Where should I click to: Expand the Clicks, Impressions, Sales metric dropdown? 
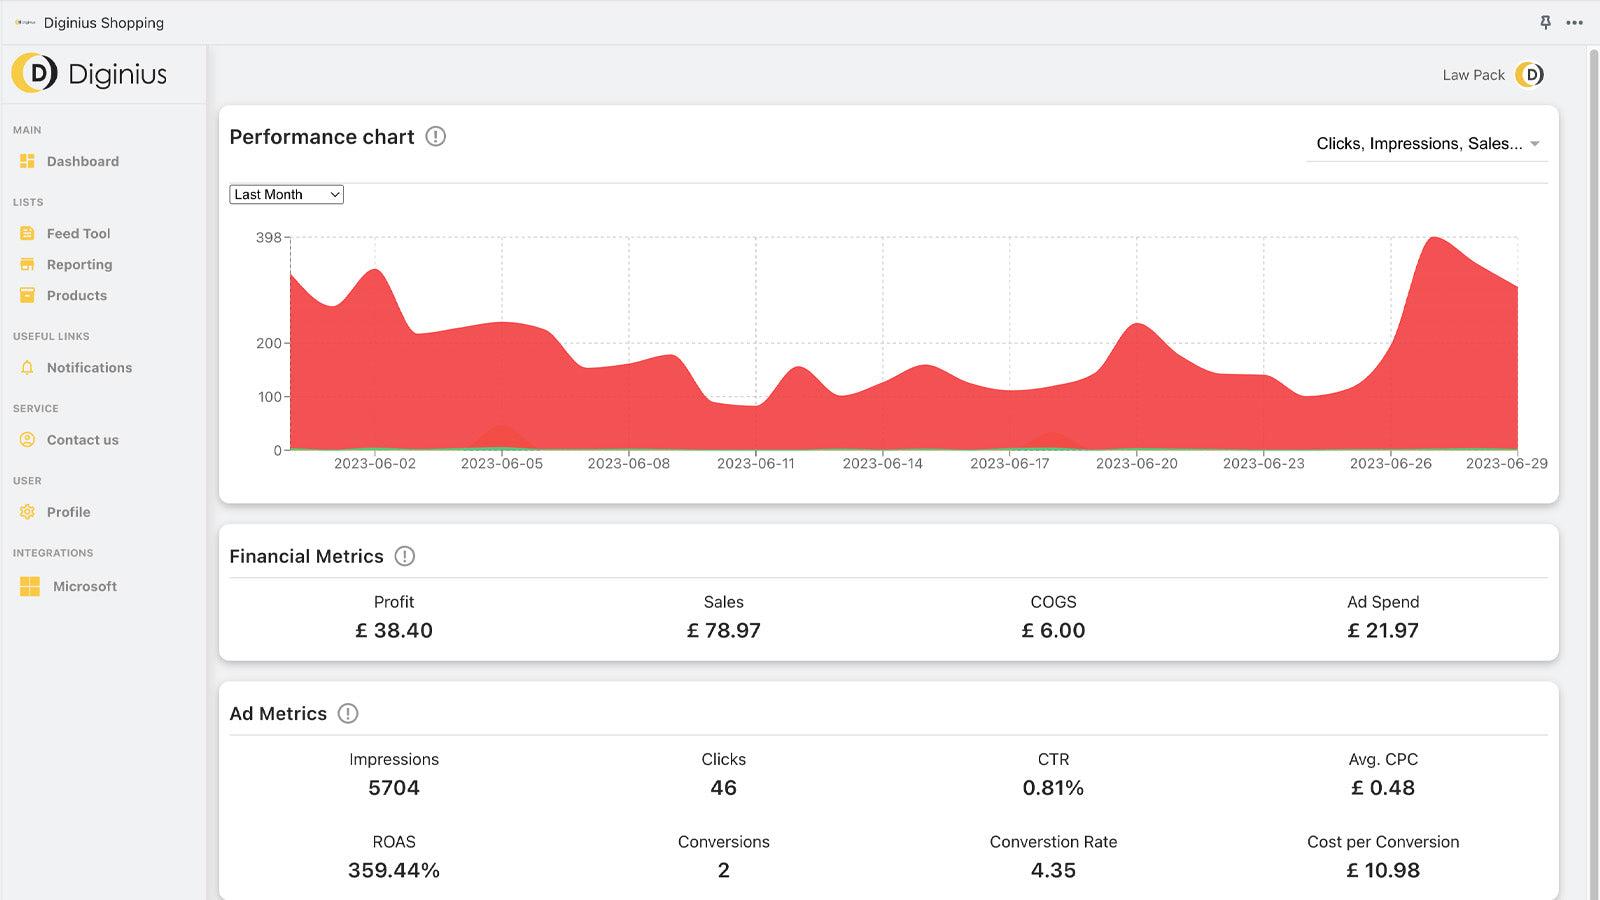pyautogui.click(x=1426, y=143)
